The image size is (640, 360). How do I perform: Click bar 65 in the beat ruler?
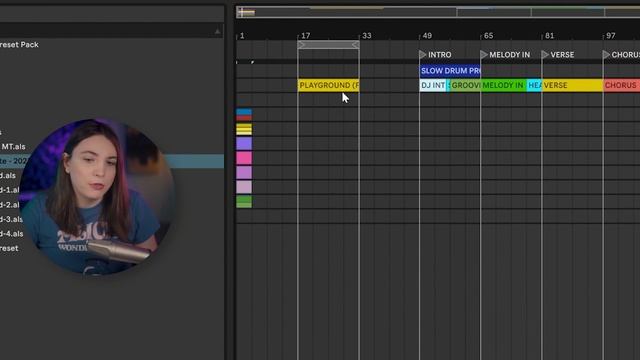(489, 36)
